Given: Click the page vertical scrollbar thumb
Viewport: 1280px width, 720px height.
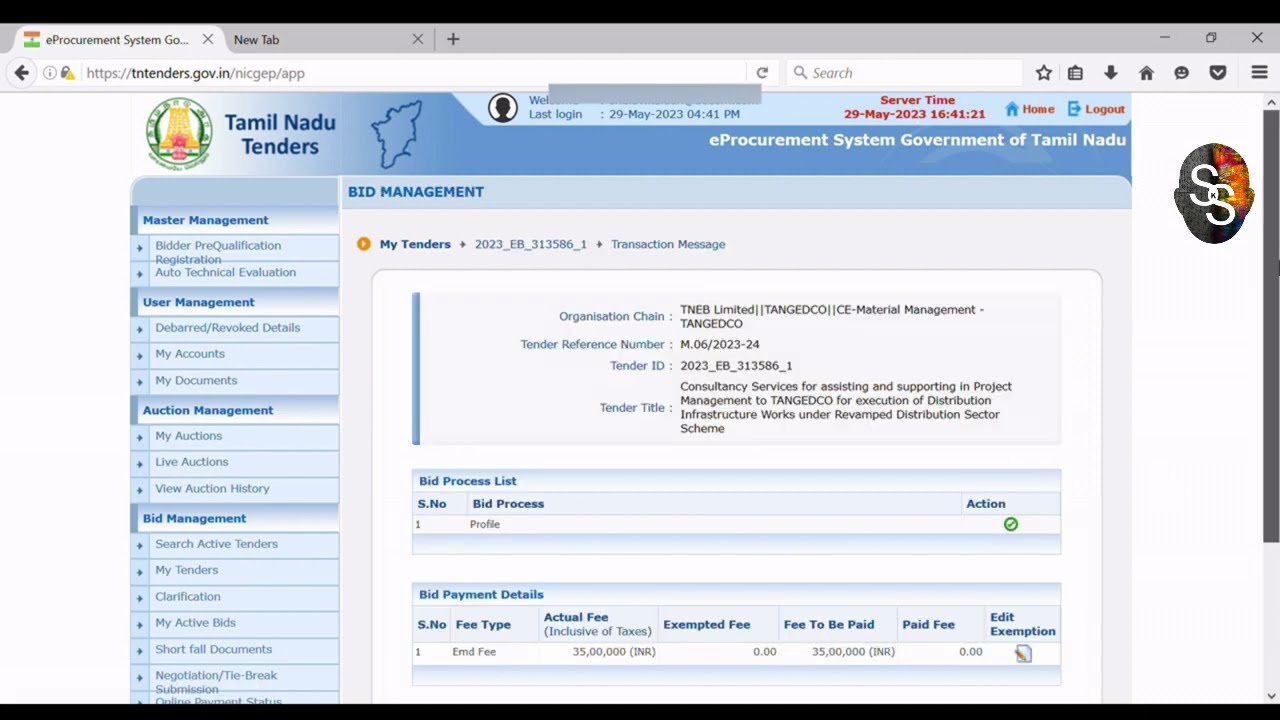Looking at the screenshot, I should point(1271,327).
